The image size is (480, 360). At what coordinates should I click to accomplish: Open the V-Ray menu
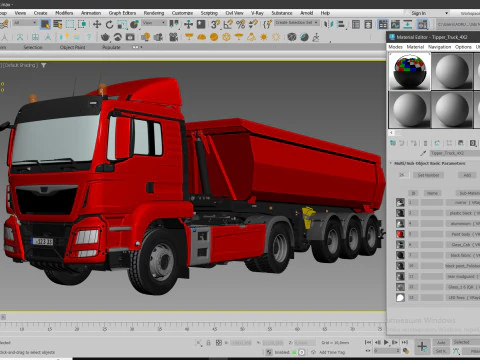(257, 13)
